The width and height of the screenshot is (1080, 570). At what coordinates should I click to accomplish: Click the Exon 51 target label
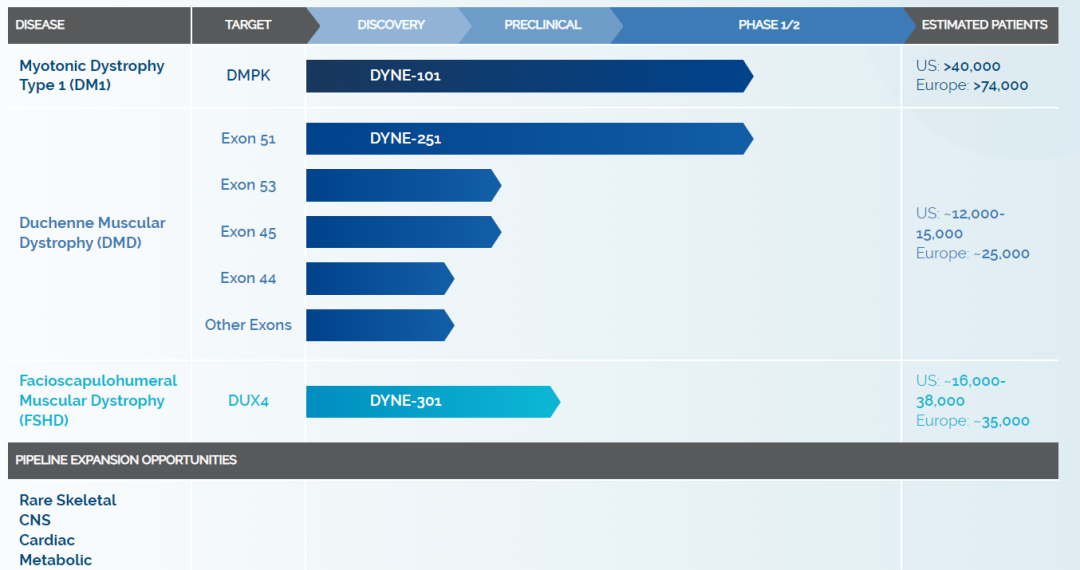coord(248,138)
